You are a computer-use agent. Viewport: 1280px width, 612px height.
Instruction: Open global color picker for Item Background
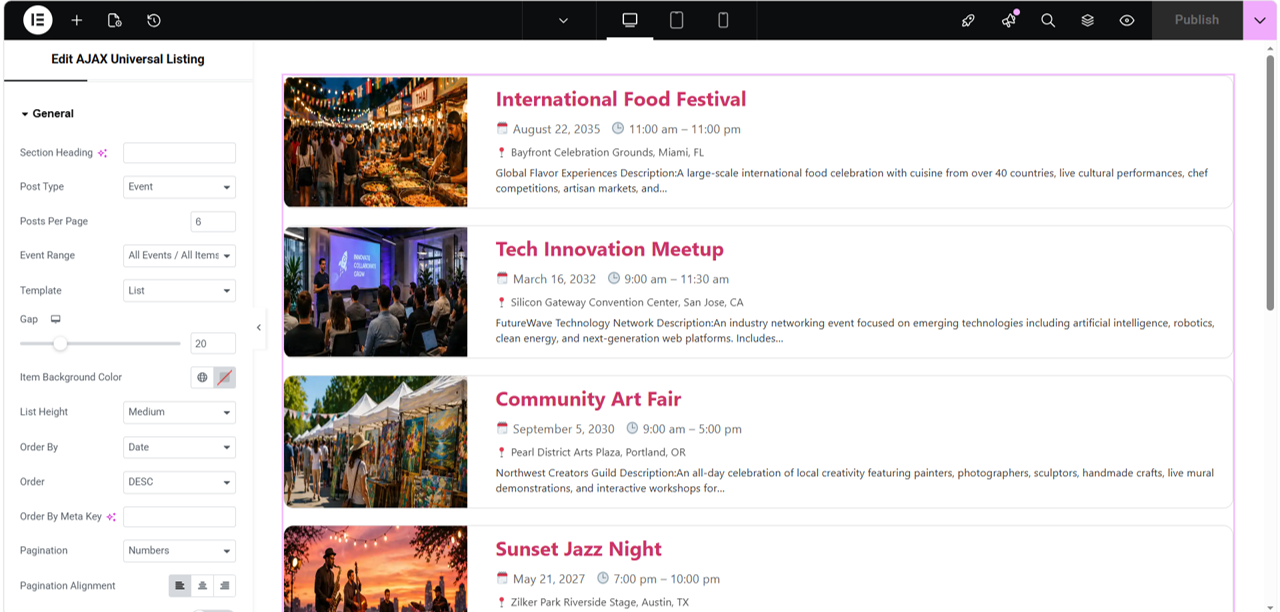pos(202,377)
